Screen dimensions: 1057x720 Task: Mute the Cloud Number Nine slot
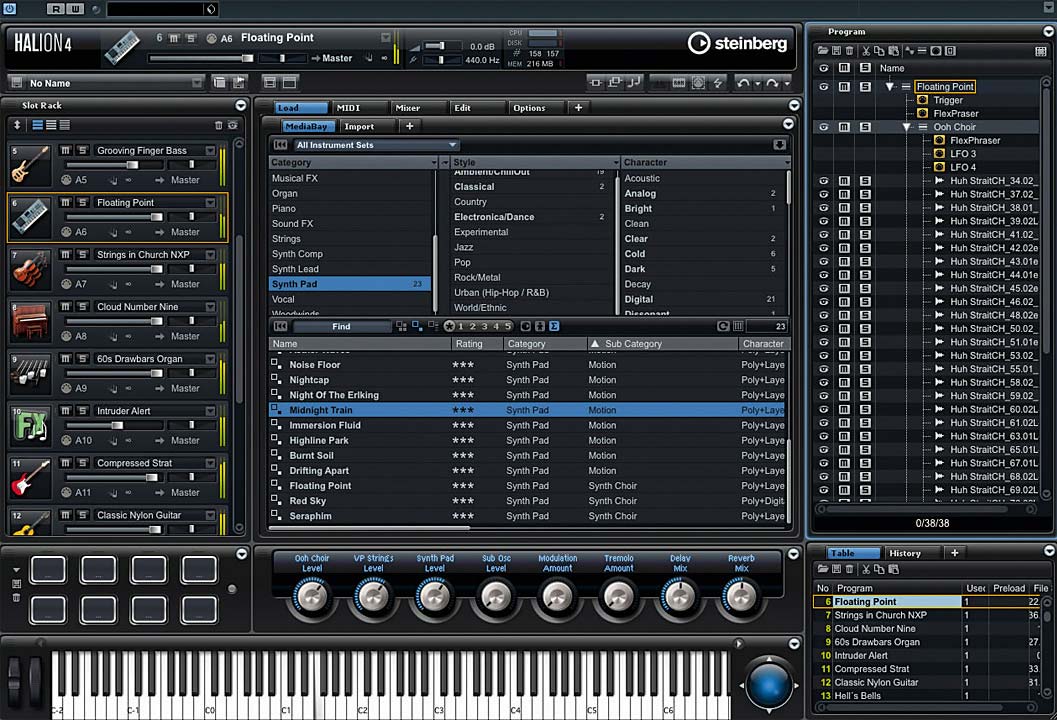pos(65,307)
